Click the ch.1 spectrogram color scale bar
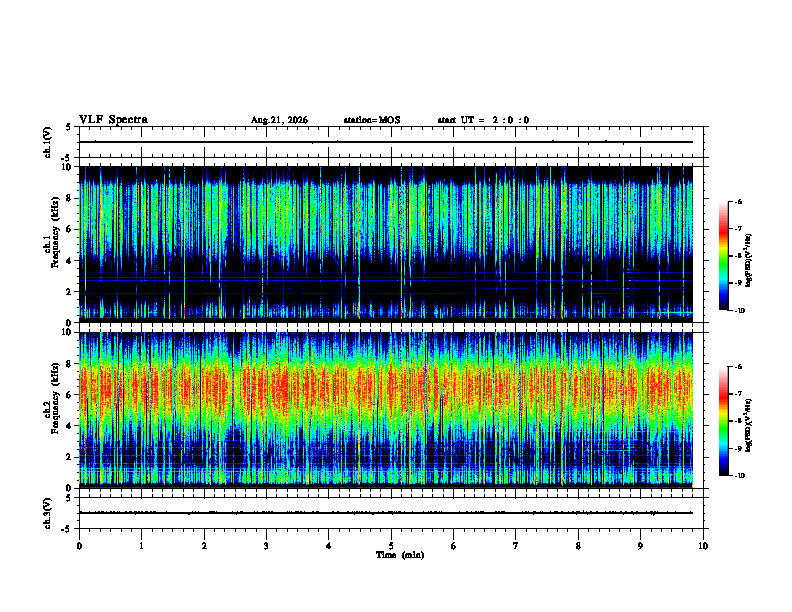Image resolution: width=792 pixels, height=612 pixels. tap(724, 256)
